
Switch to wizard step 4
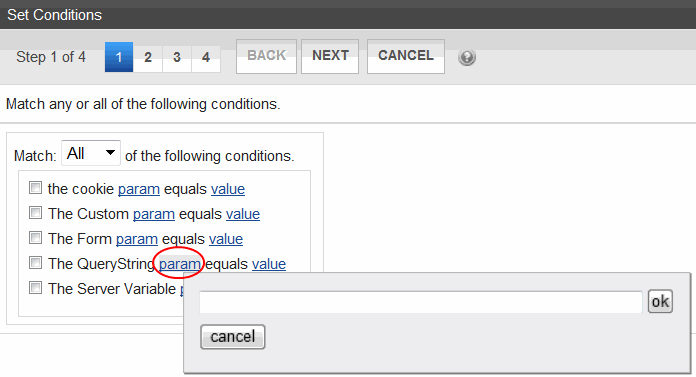(x=206, y=57)
